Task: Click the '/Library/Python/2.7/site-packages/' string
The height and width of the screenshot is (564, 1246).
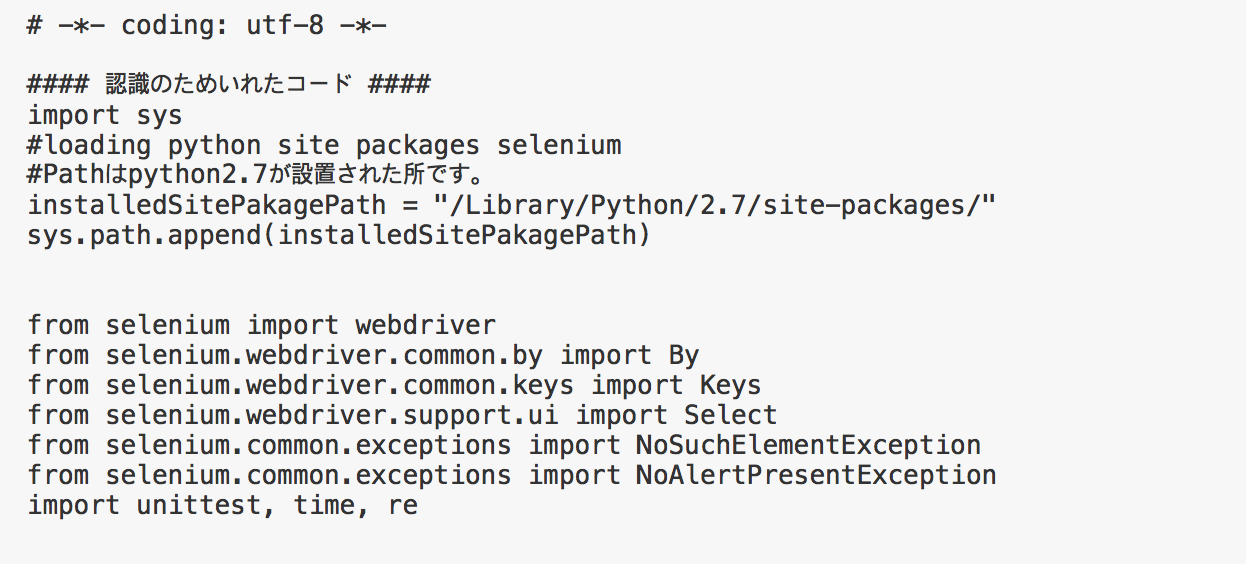Action: 716,206
